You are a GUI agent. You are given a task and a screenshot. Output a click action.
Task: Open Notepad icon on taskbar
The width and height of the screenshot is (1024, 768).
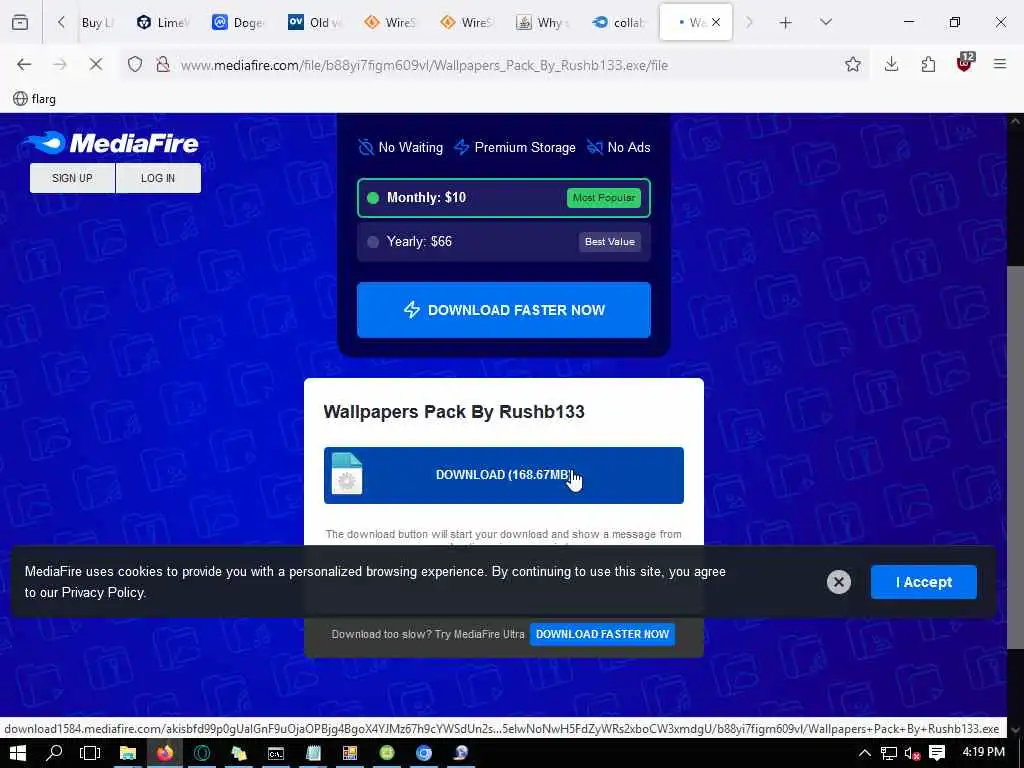313,753
